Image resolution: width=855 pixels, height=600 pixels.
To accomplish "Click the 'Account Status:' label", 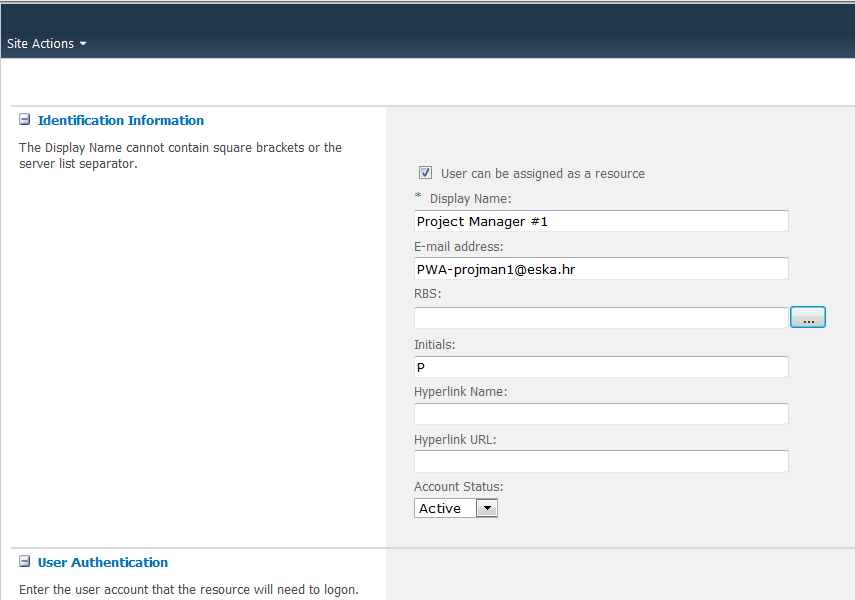I will click(458, 487).
